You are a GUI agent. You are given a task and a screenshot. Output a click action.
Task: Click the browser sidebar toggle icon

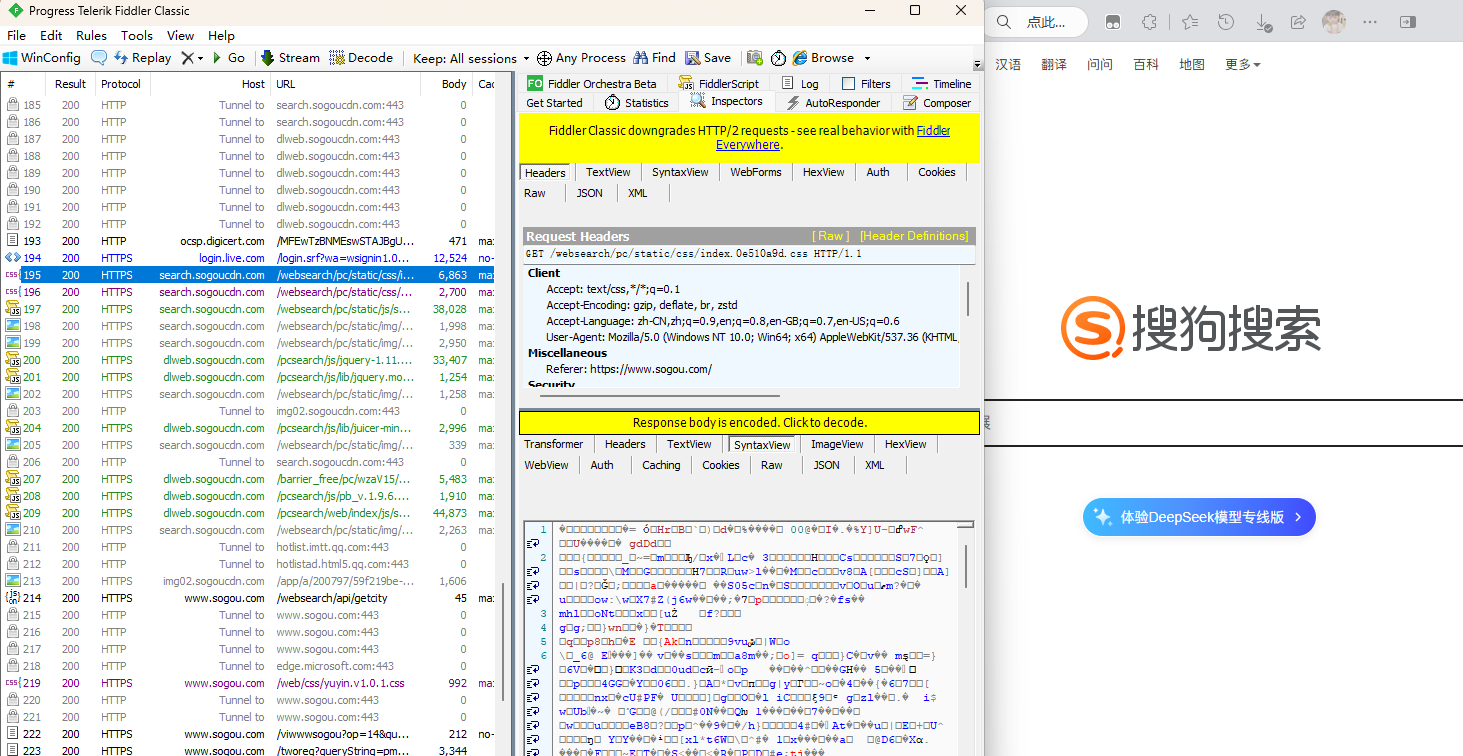coord(1408,22)
